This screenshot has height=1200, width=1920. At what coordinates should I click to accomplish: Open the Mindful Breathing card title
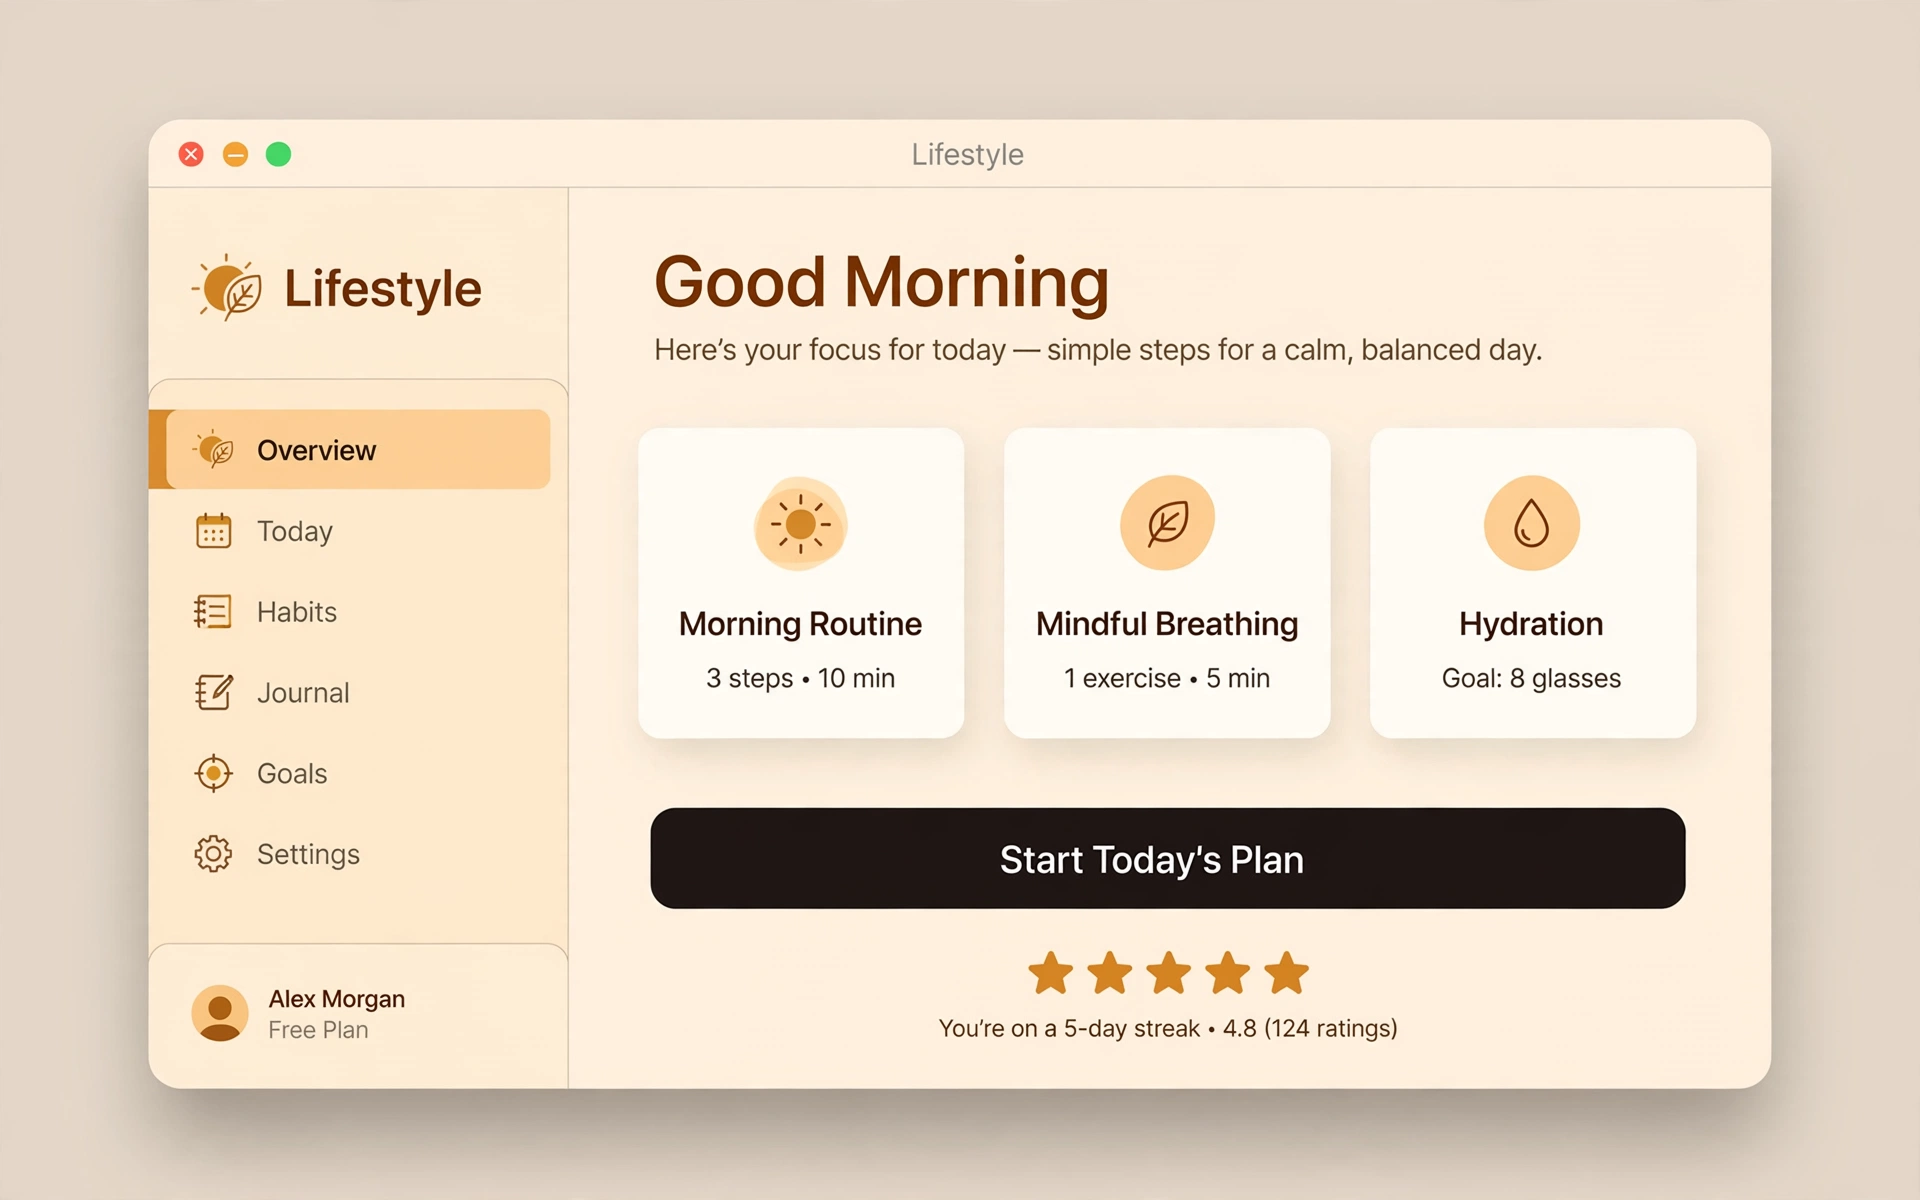1167,624
